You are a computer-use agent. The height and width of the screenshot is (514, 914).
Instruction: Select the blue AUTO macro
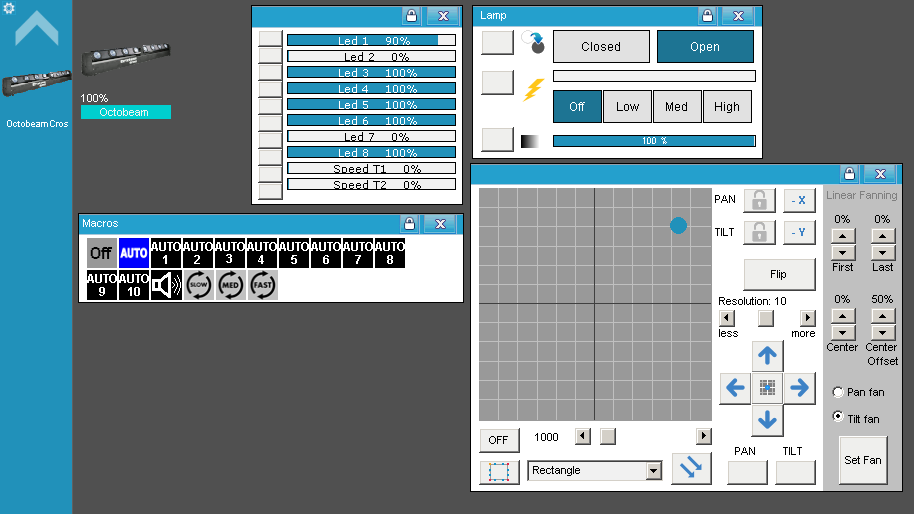133,253
